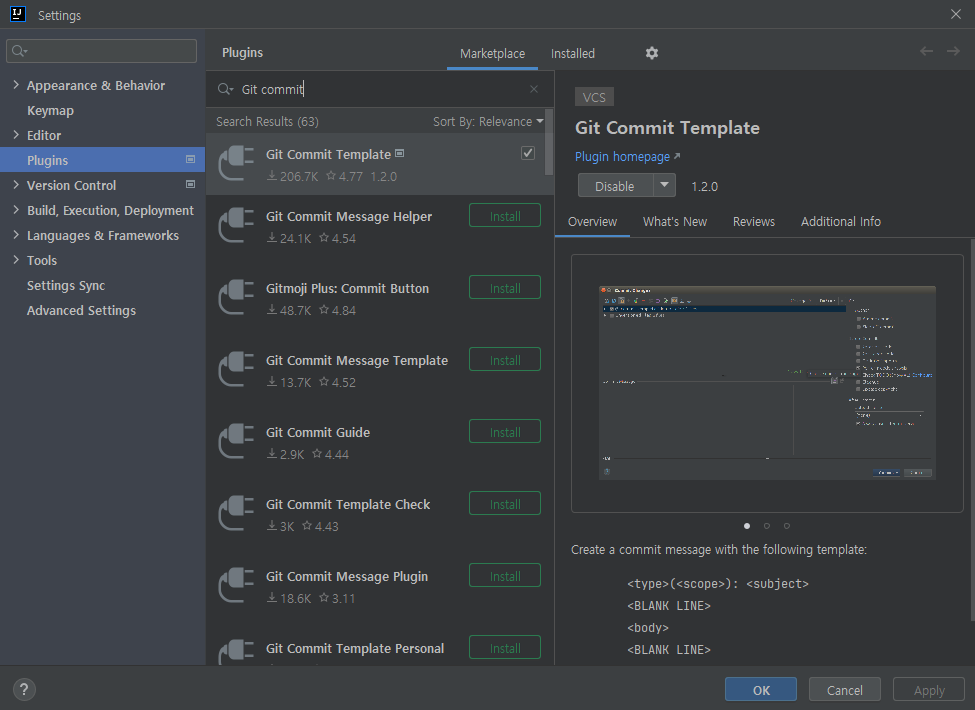The image size is (975, 710).
Task: Click the Git Commit Message Template plugin icon
Action: (x=236, y=370)
